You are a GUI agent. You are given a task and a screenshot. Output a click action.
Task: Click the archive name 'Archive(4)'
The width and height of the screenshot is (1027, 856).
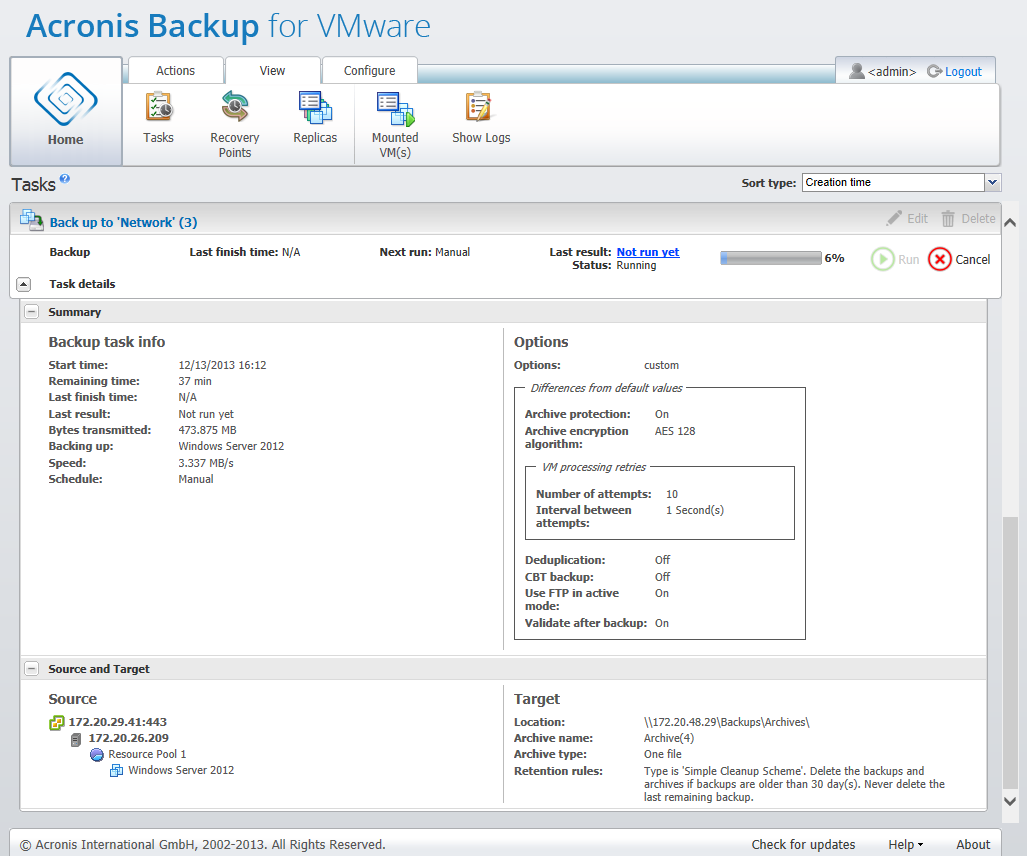point(668,738)
